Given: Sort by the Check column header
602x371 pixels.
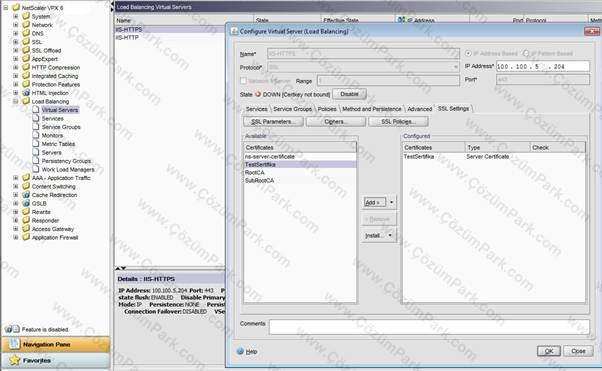Looking at the screenshot, I should tap(557, 147).
